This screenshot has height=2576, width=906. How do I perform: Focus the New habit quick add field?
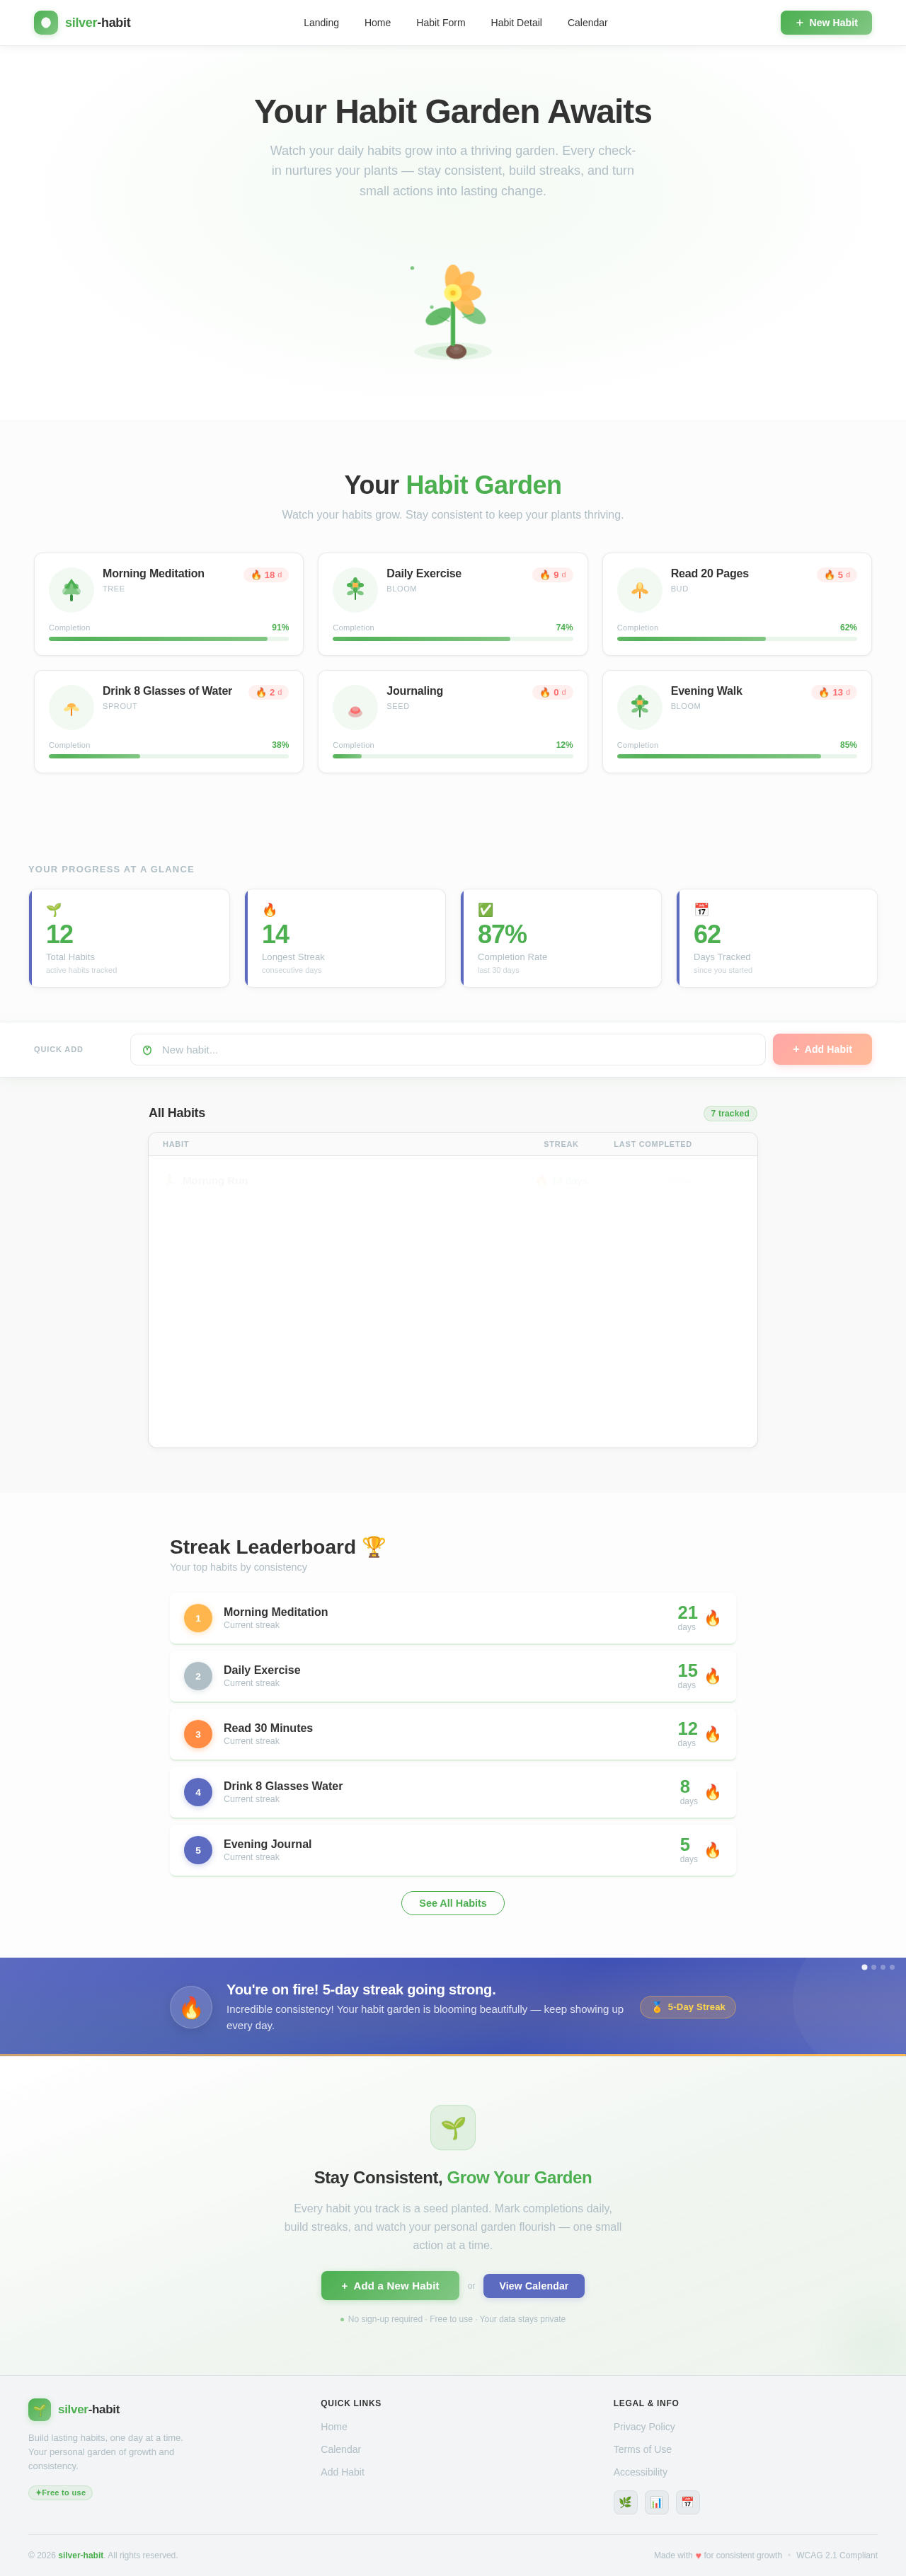coord(447,1049)
